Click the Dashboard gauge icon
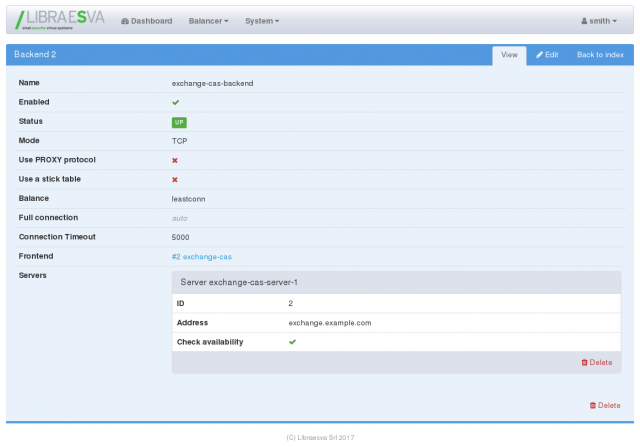The image size is (640, 447). [124, 21]
